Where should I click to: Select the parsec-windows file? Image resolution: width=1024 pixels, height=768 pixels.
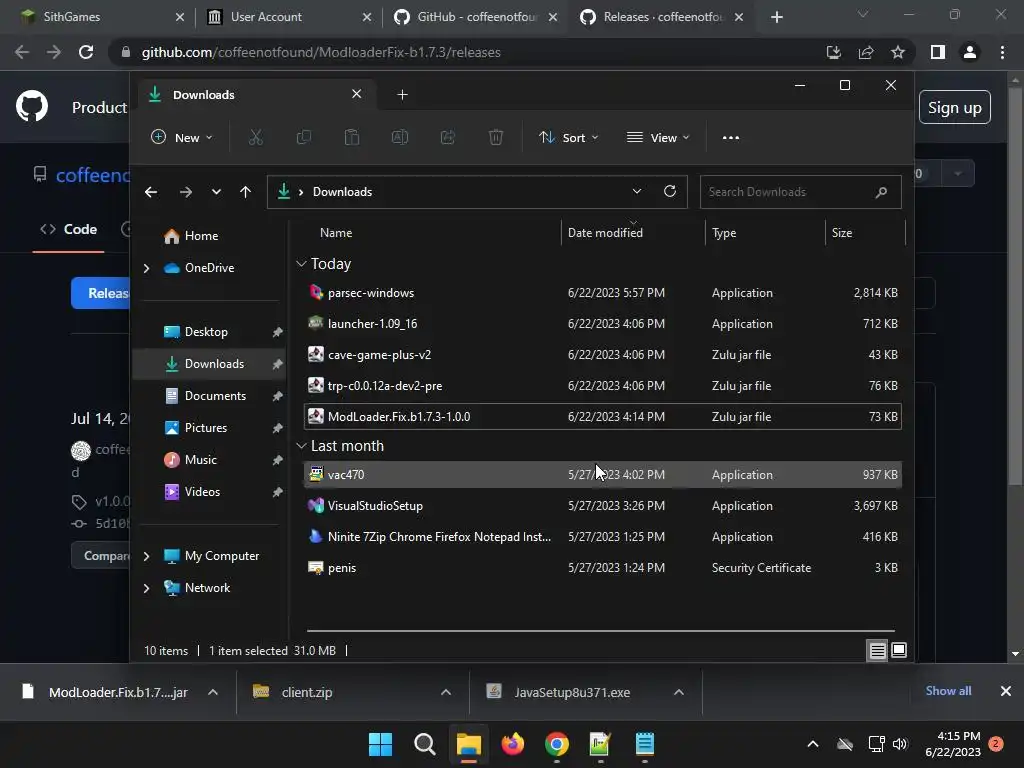[603, 293]
